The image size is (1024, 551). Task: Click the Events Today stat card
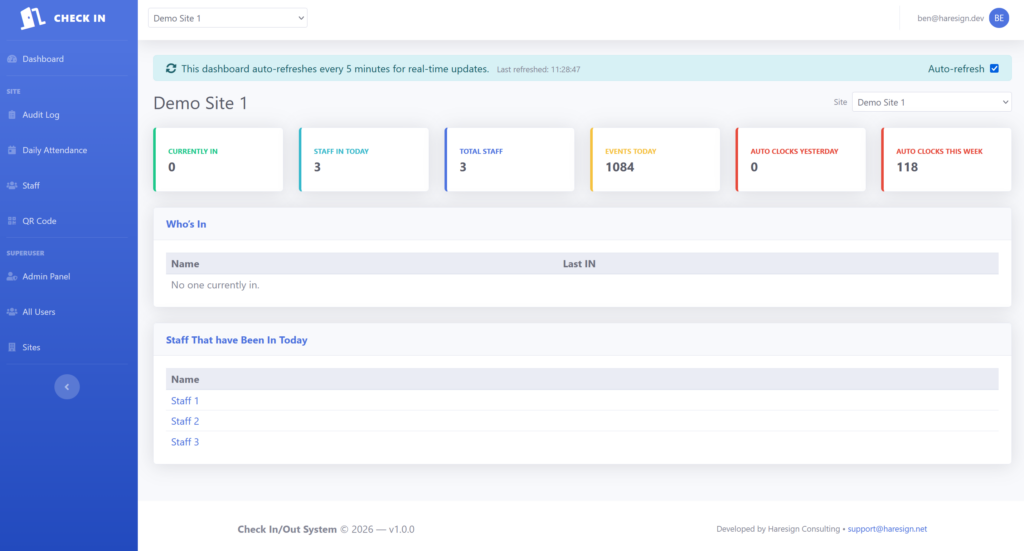tap(655, 159)
